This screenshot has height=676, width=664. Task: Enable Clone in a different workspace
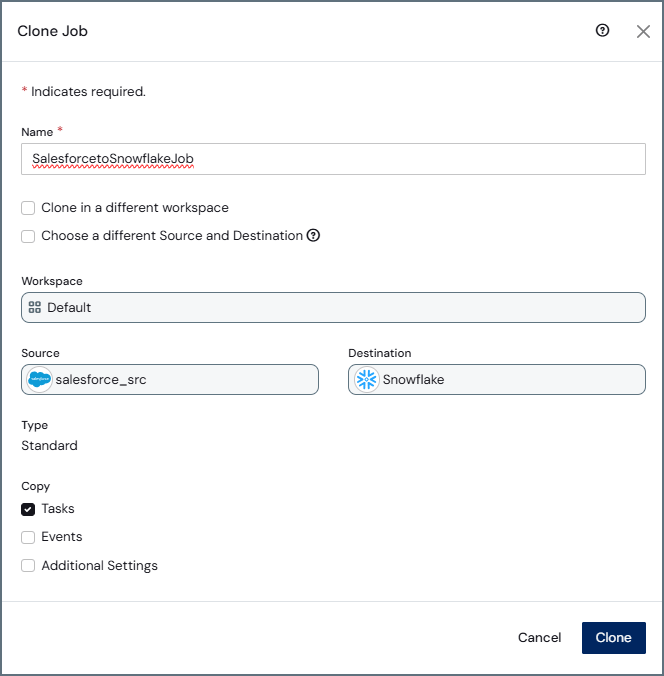pos(28,208)
